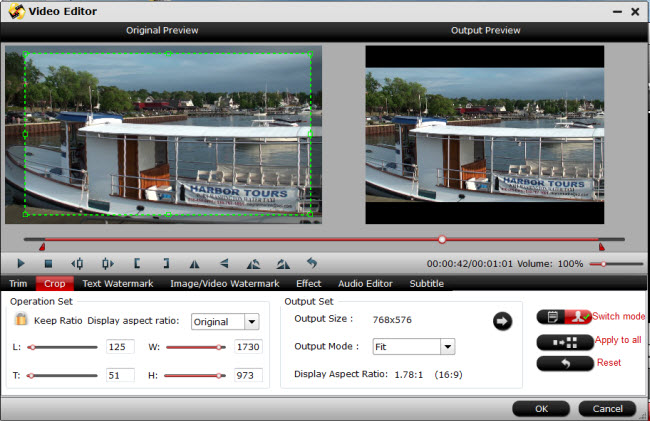The width and height of the screenshot is (650, 421).
Task: Open the Output Mode dropdown arrow
Action: tap(447, 346)
